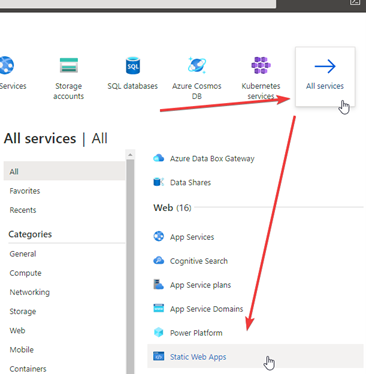Choose the Storage category
366x374 pixels.
23,311
